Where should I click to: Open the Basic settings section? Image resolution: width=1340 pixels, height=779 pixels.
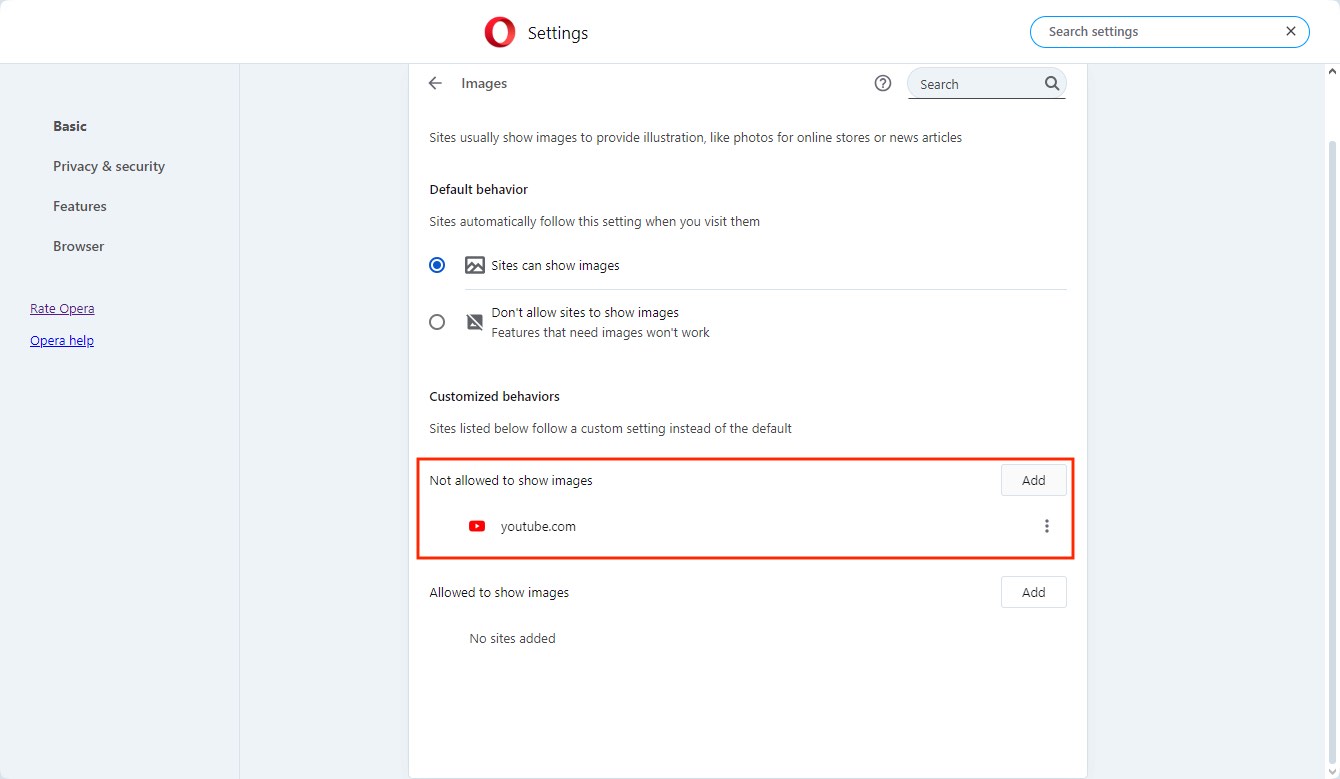pos(70,126)
